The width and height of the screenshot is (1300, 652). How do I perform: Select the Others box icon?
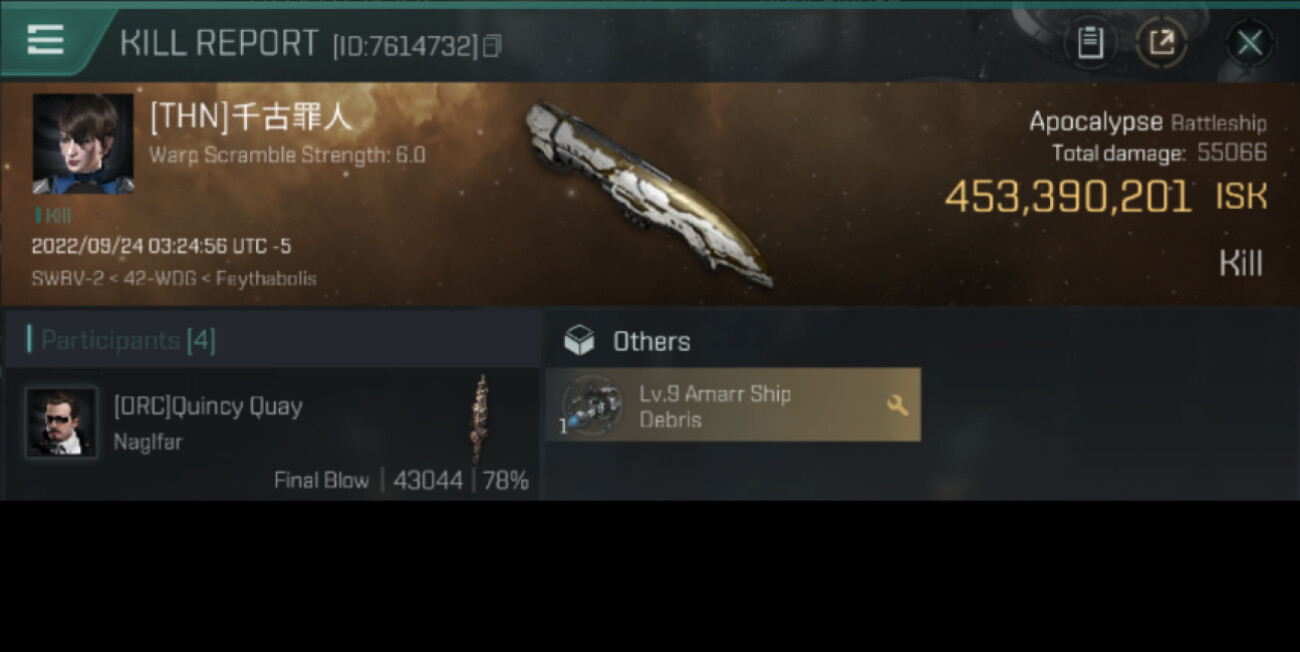point(579,341)
